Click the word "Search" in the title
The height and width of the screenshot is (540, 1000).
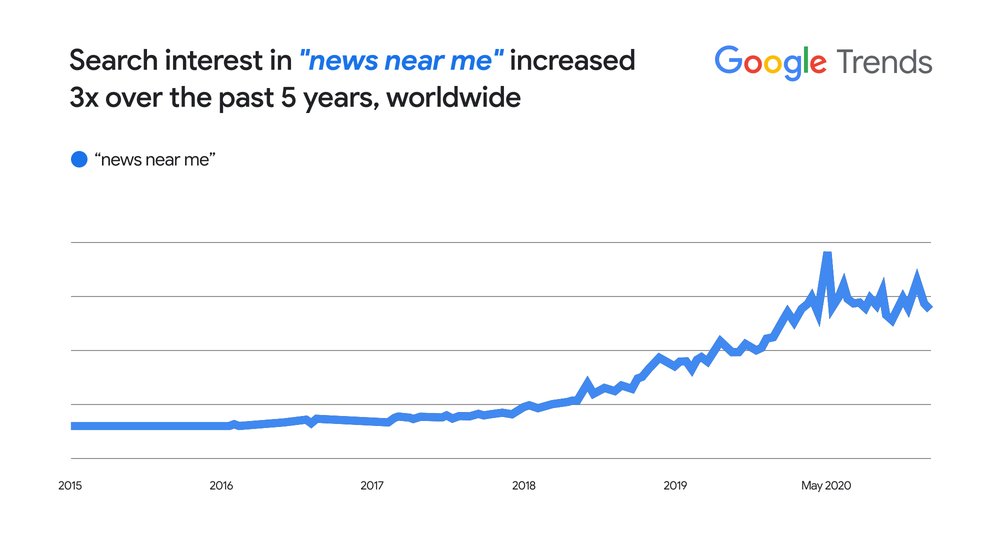point(112,60)
